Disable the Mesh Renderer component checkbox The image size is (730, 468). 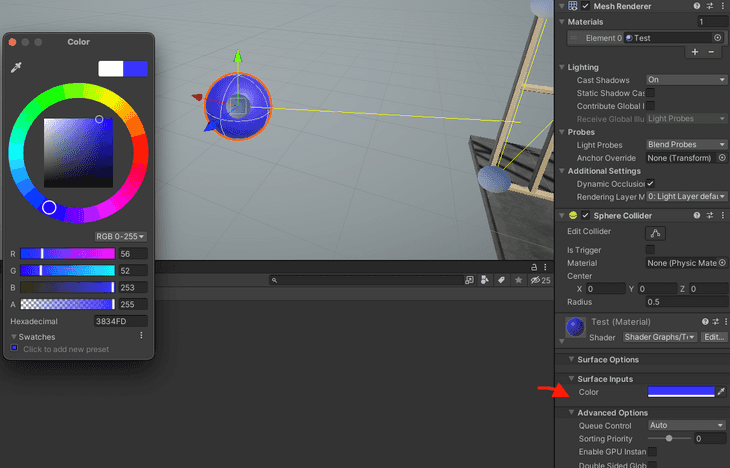click(x=586, y=6)
